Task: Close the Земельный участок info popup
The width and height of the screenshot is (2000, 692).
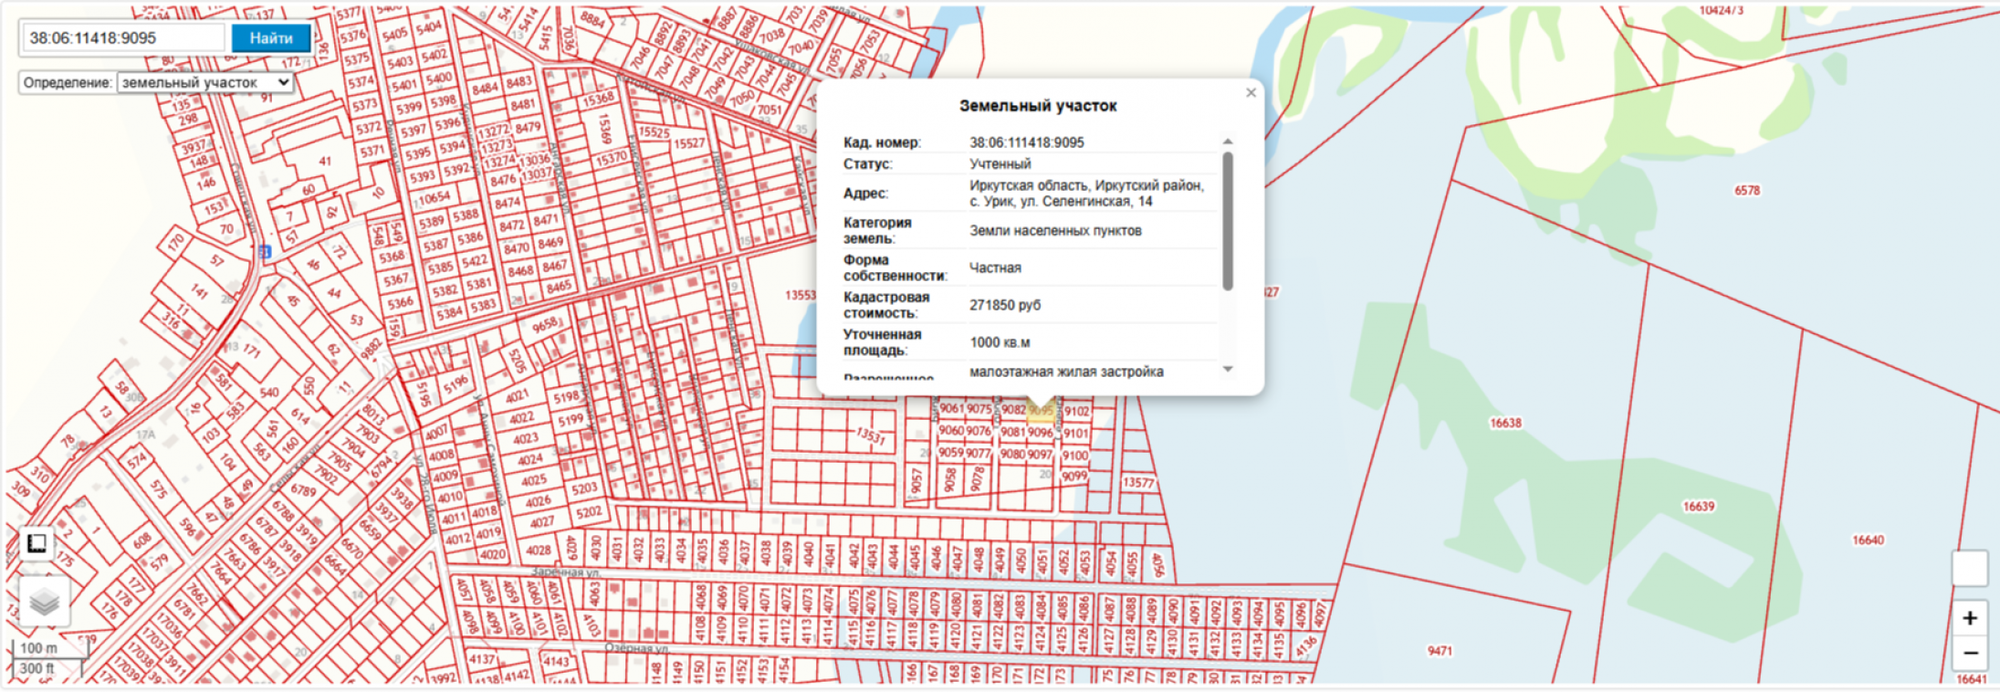Action: click(x=1250, y=93)
